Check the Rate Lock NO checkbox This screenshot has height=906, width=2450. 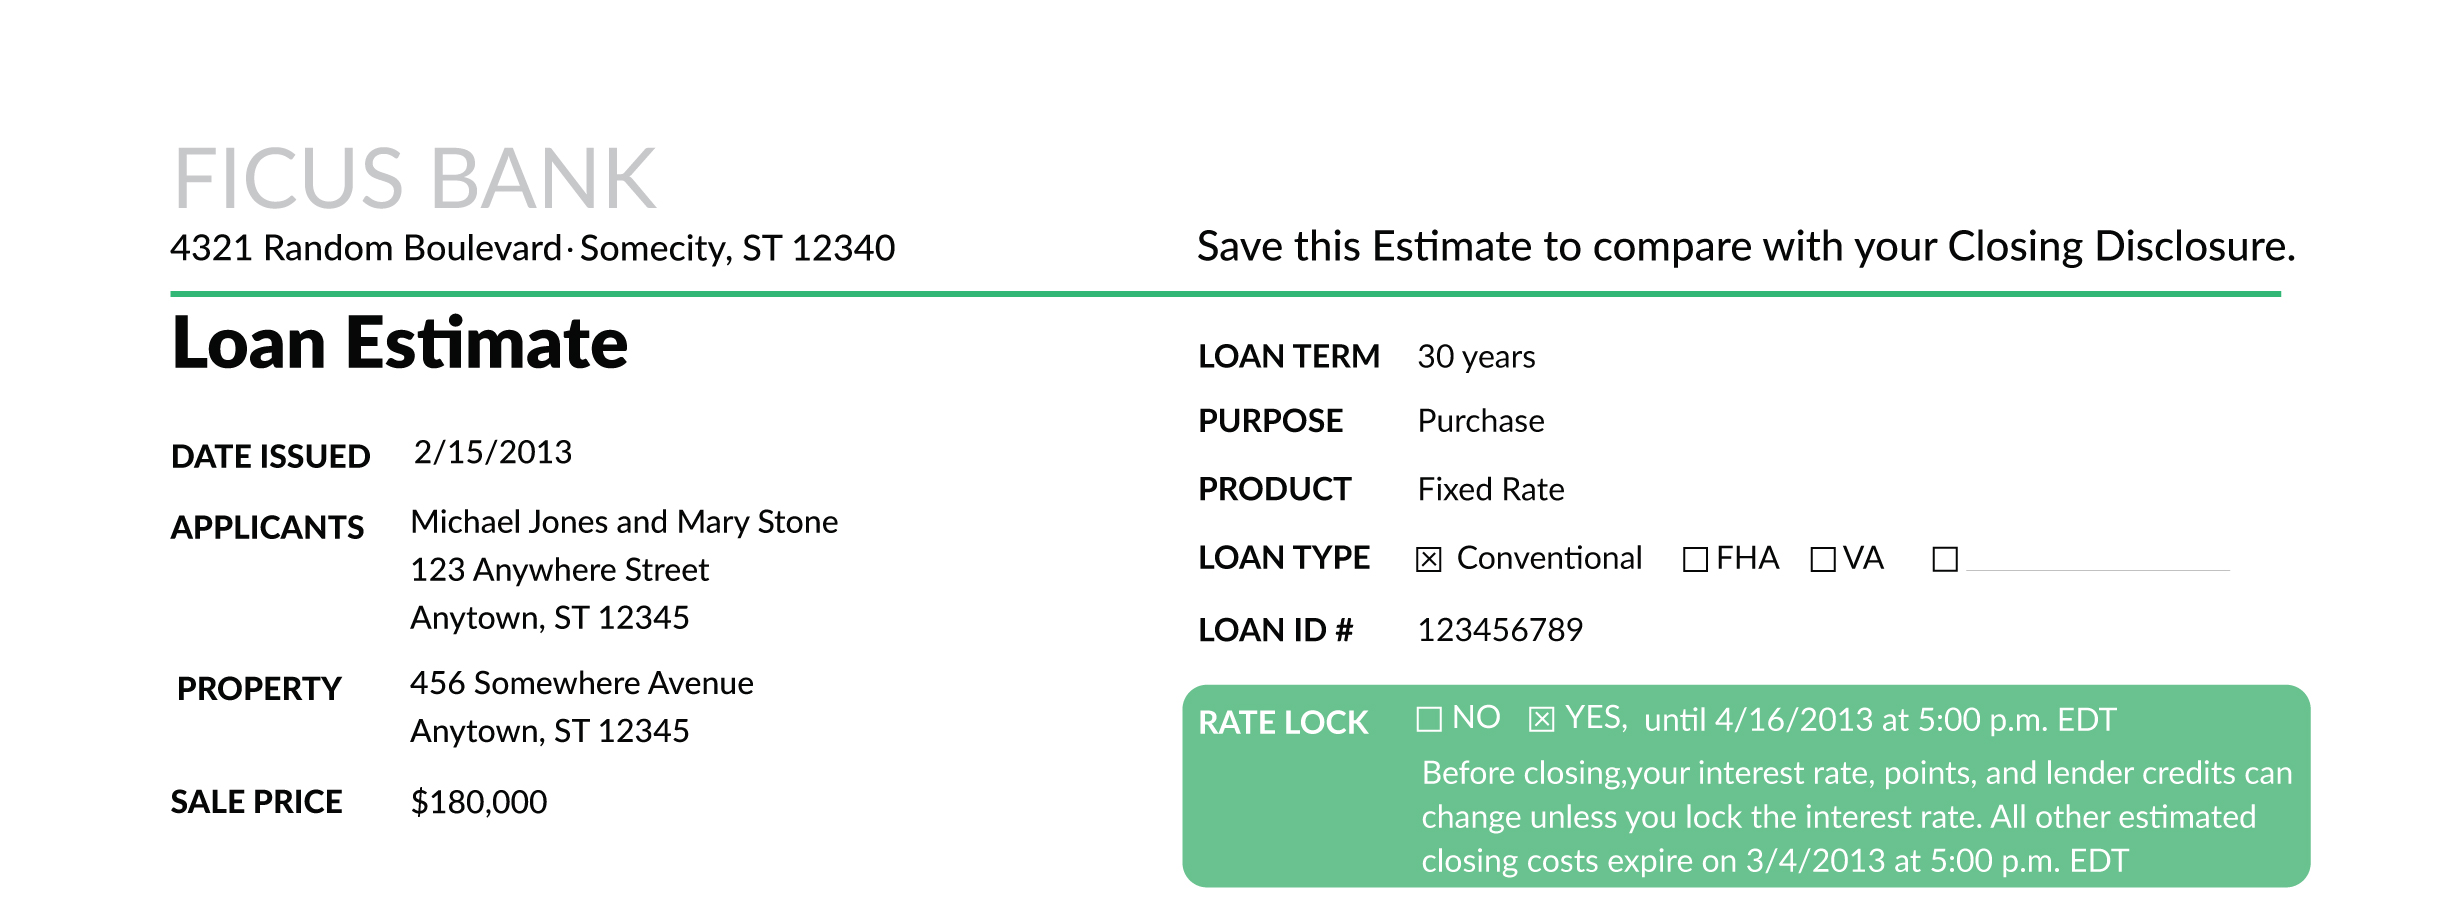pyautogui.click(x=1429, y=719)
